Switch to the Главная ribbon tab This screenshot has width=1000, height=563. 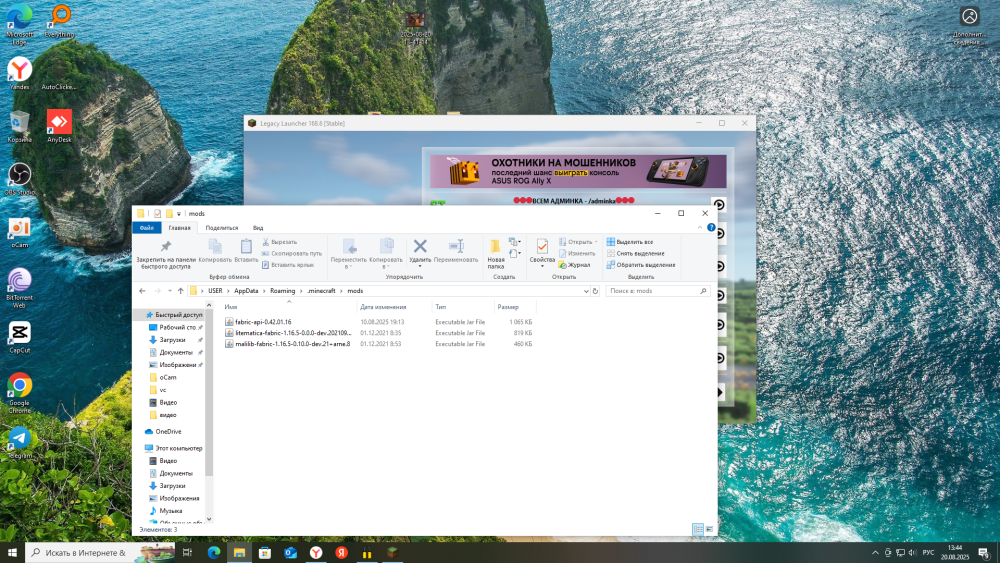click(179, 228)
